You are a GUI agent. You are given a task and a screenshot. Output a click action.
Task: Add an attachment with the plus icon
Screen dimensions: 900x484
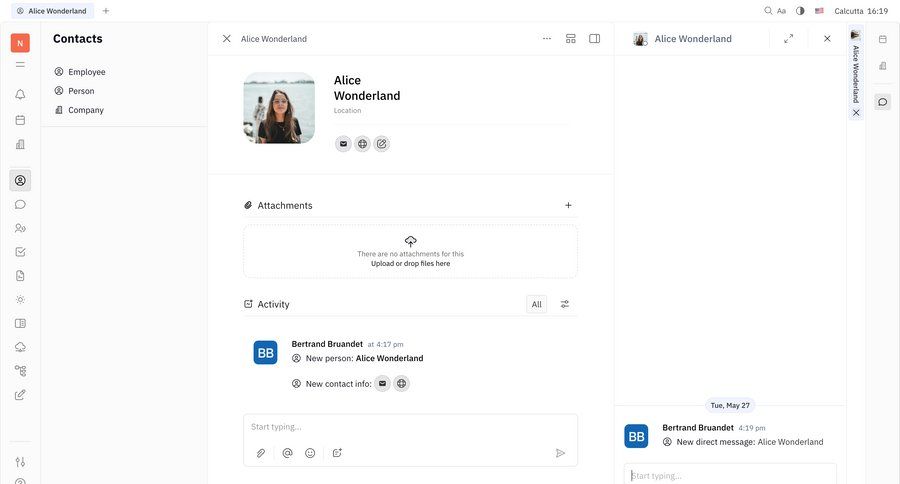[568, 205]
